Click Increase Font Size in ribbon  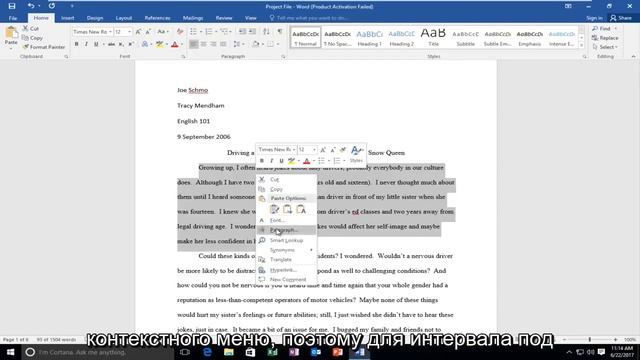(138, 32)
